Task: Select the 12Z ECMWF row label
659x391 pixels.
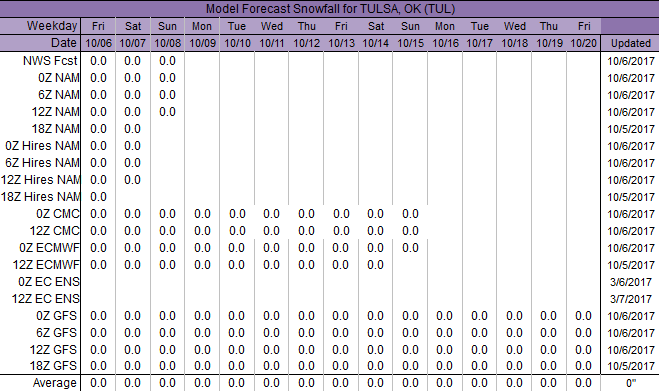Action: (x=46, y=265)
